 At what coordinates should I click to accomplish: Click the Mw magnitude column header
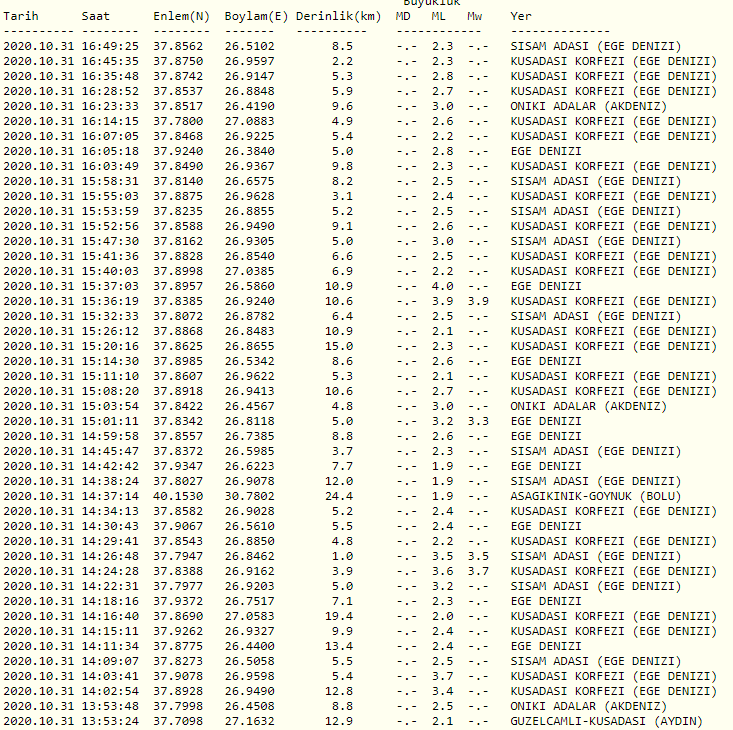click(x=475, y=17)
